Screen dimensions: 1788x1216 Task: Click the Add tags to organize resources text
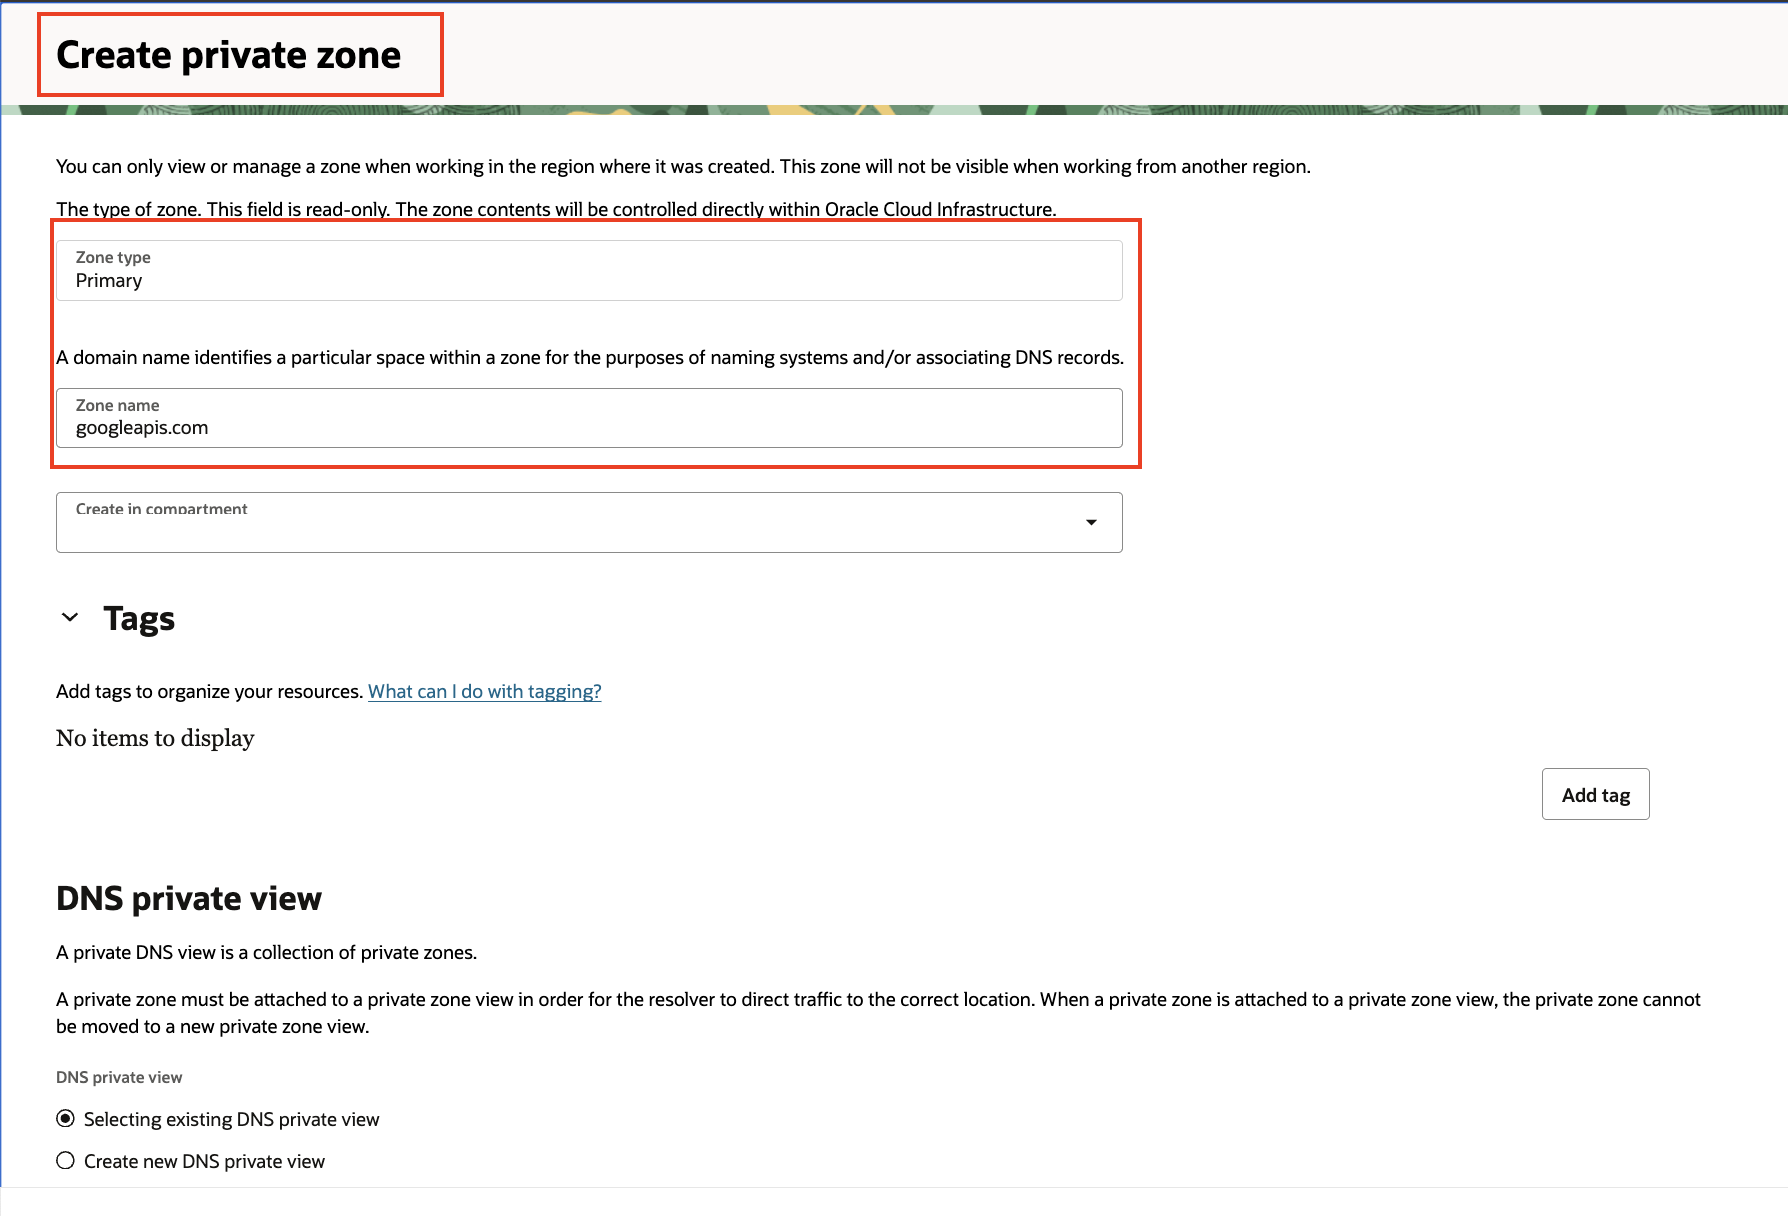209,691
